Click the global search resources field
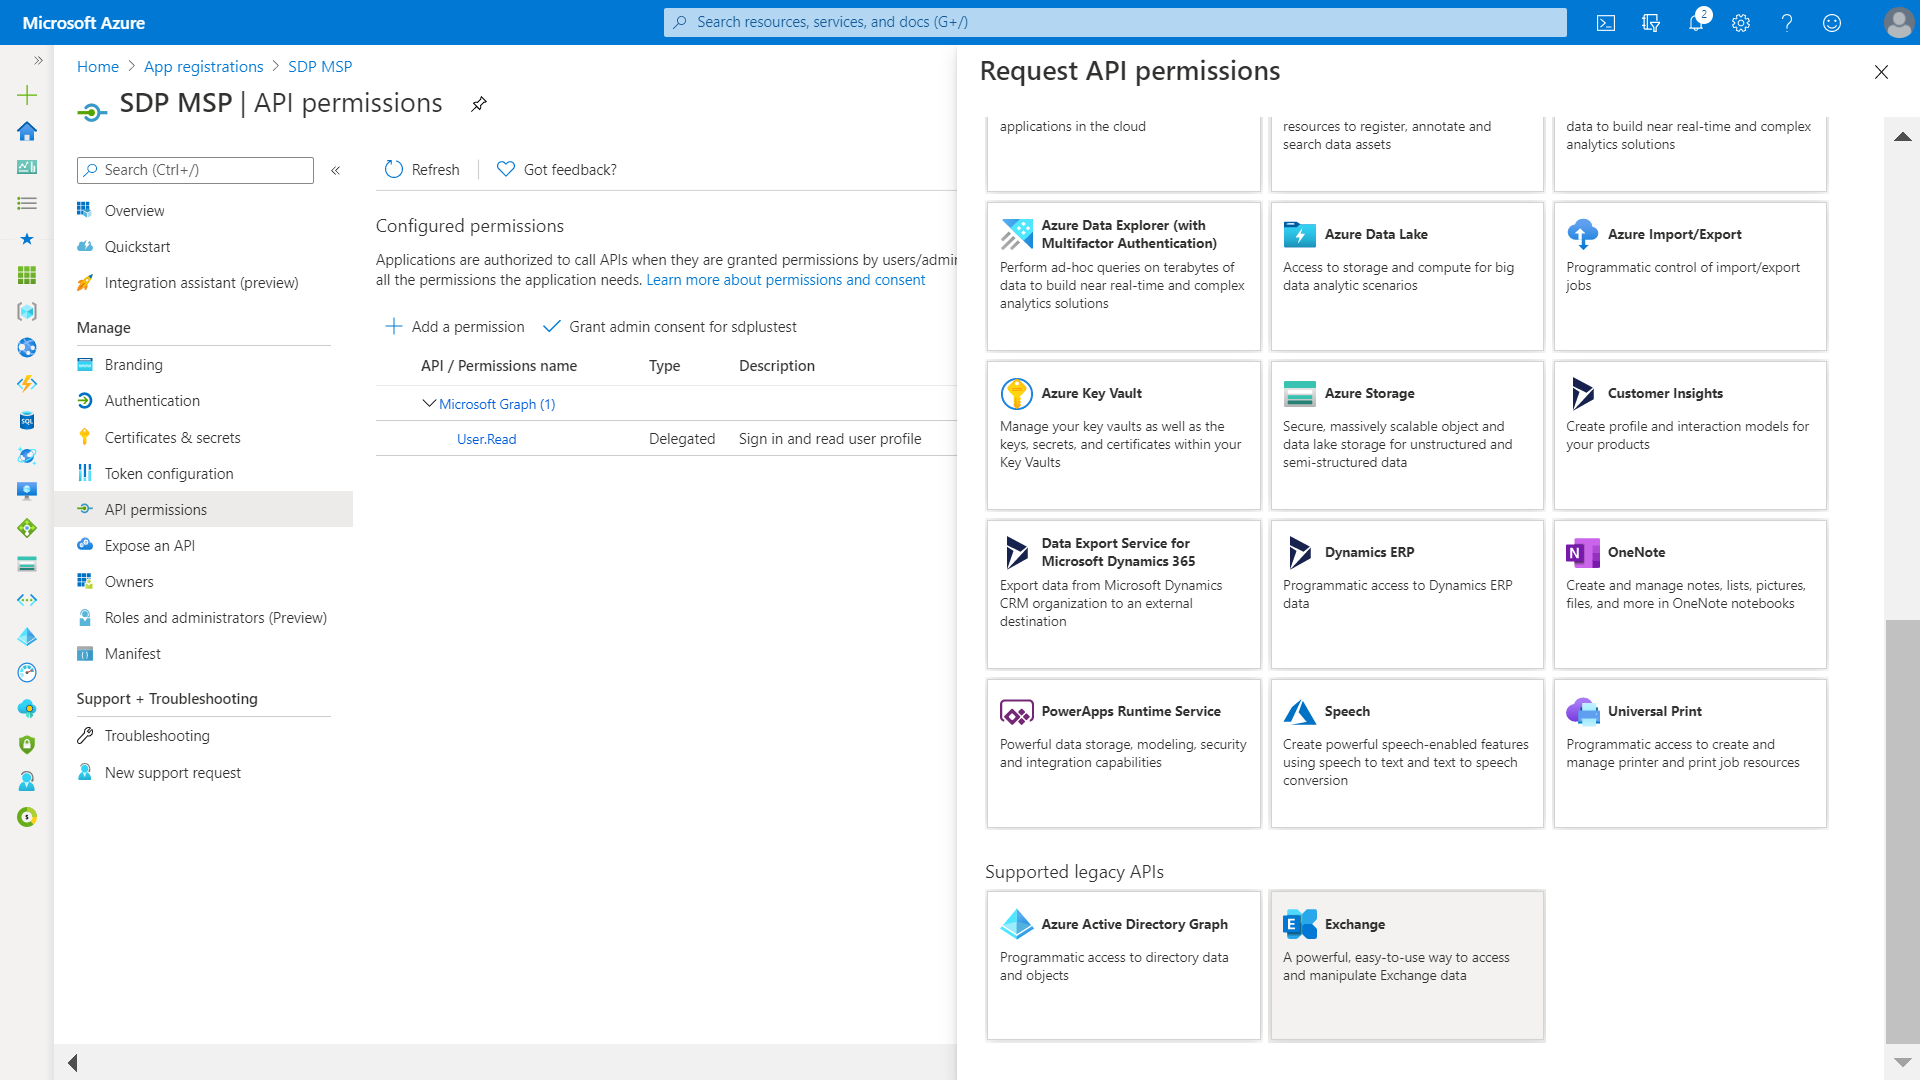The width and height of the screenshot is (1920, 1080). 1115,22
